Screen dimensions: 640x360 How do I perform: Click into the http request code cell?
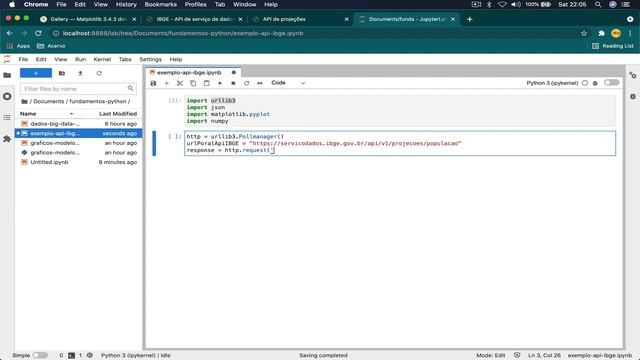point(400,143)
